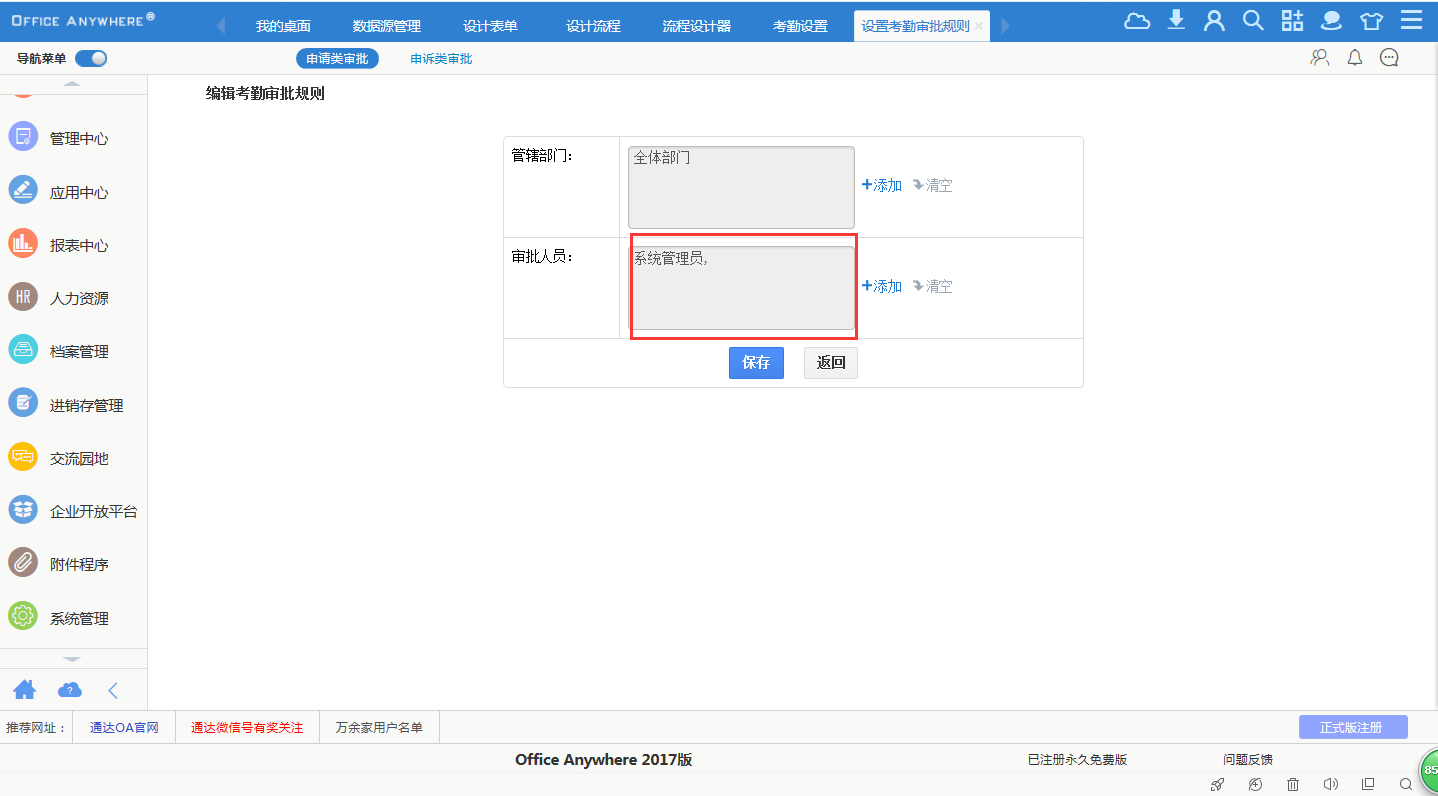Toggle the 导航菜单 switch
The width and height of the screenshot is (1438, 796).
pos(91,59)
